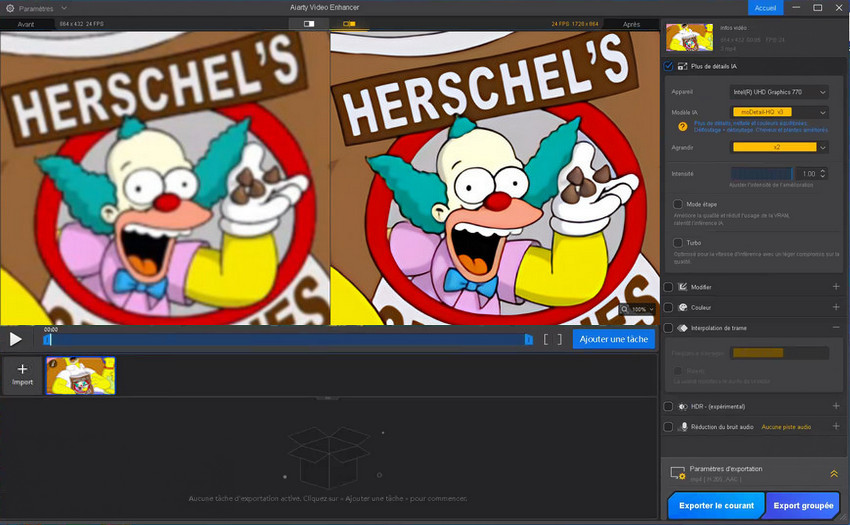Collapse Interpolation de trame section
This screenshot has height=525, width=850.
tap(836, 328)
